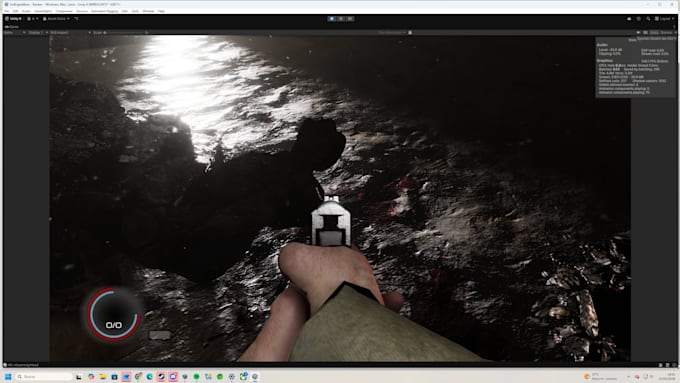Advance one frame with the Step button
The height and width of the screenshot is (383, 680).
[350, 19]
